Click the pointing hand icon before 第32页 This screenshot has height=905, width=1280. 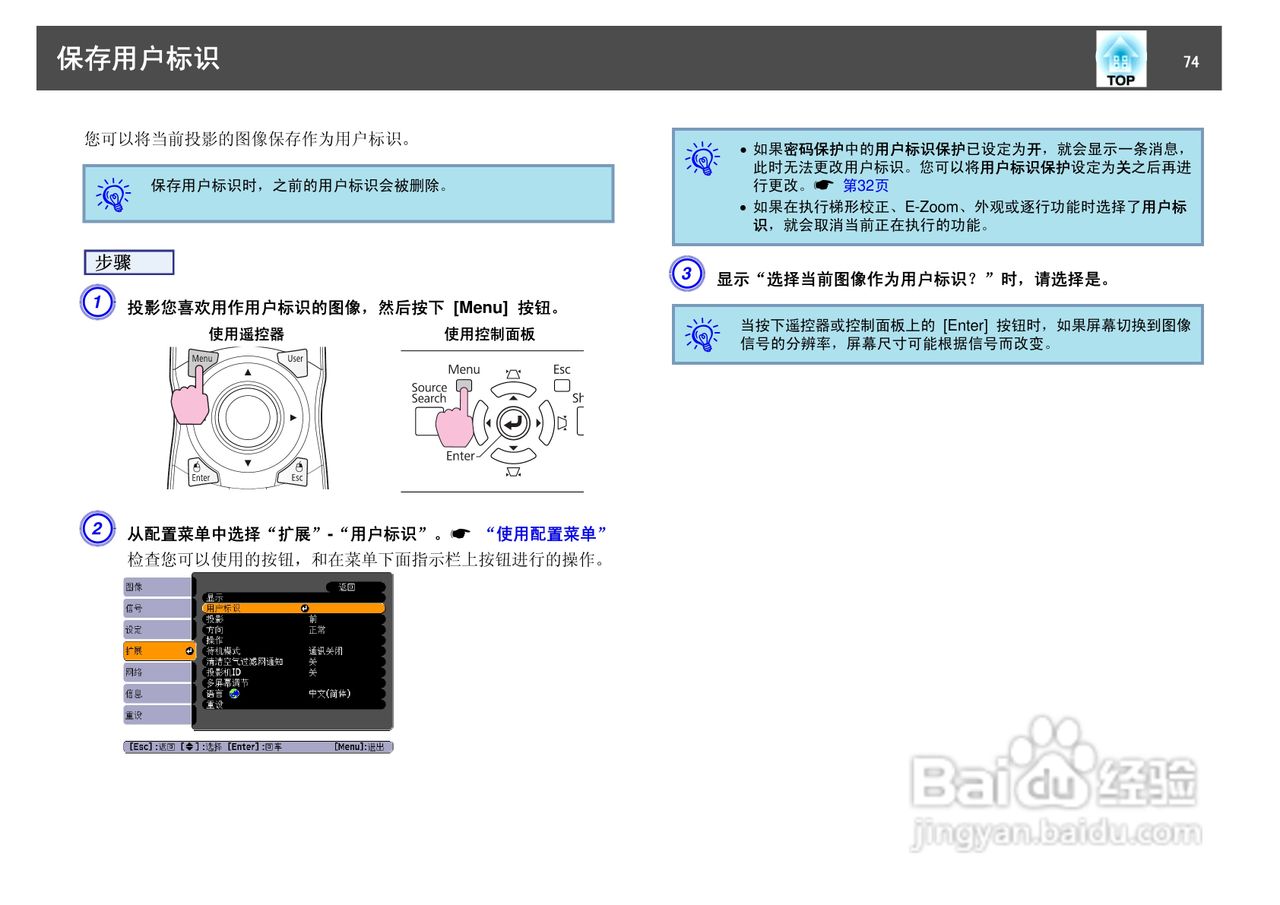coord(826,184)
